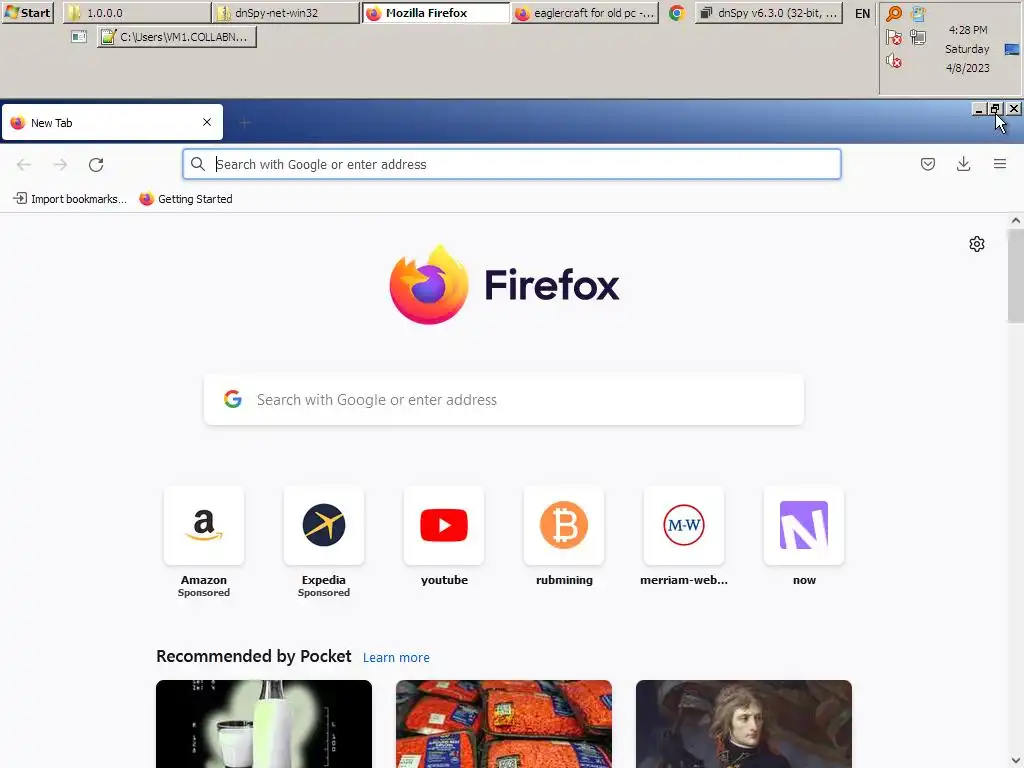Click the small window icon on second taskbar row
This screenshot has height=768, width=1024.
79,37
